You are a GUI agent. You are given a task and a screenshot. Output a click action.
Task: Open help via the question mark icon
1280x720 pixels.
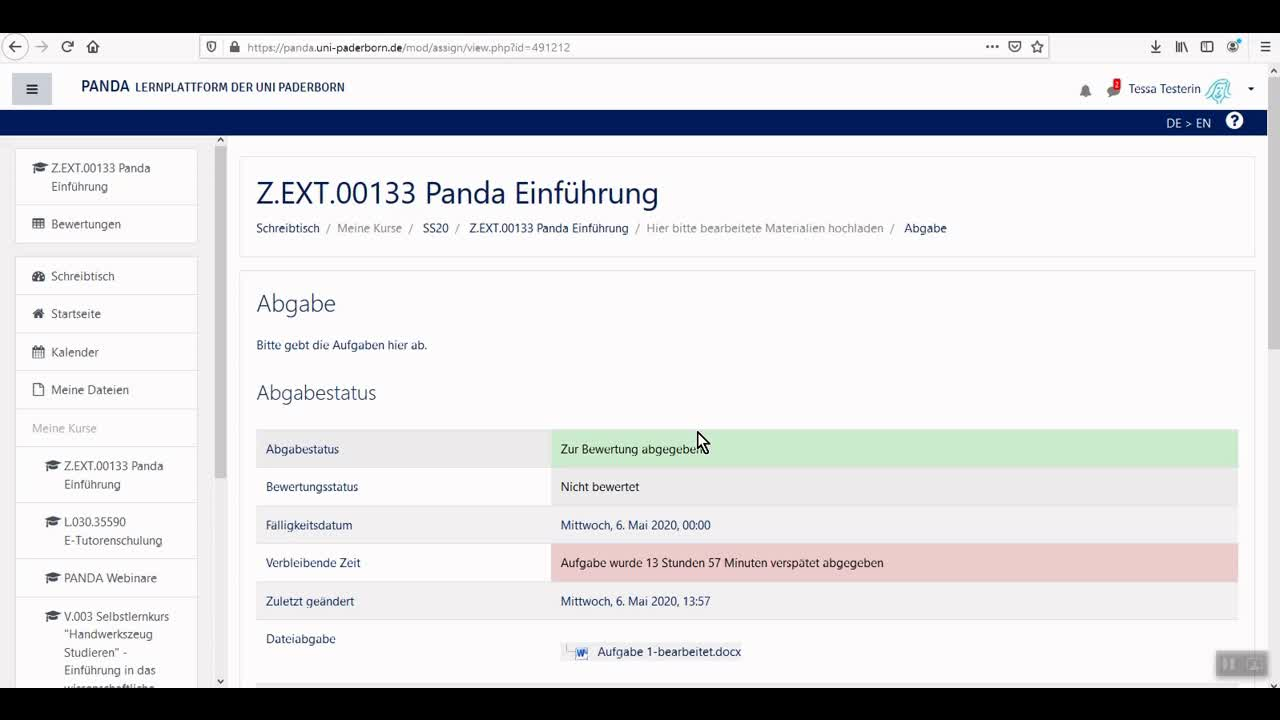pyautogui.click(x=1234, y=121)
